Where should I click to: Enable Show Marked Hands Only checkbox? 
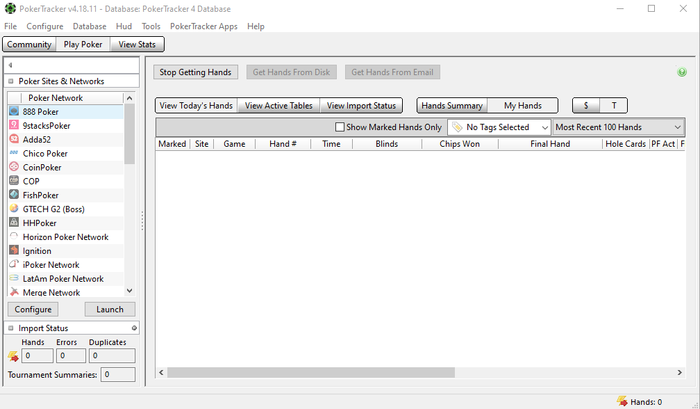(340, 127)
